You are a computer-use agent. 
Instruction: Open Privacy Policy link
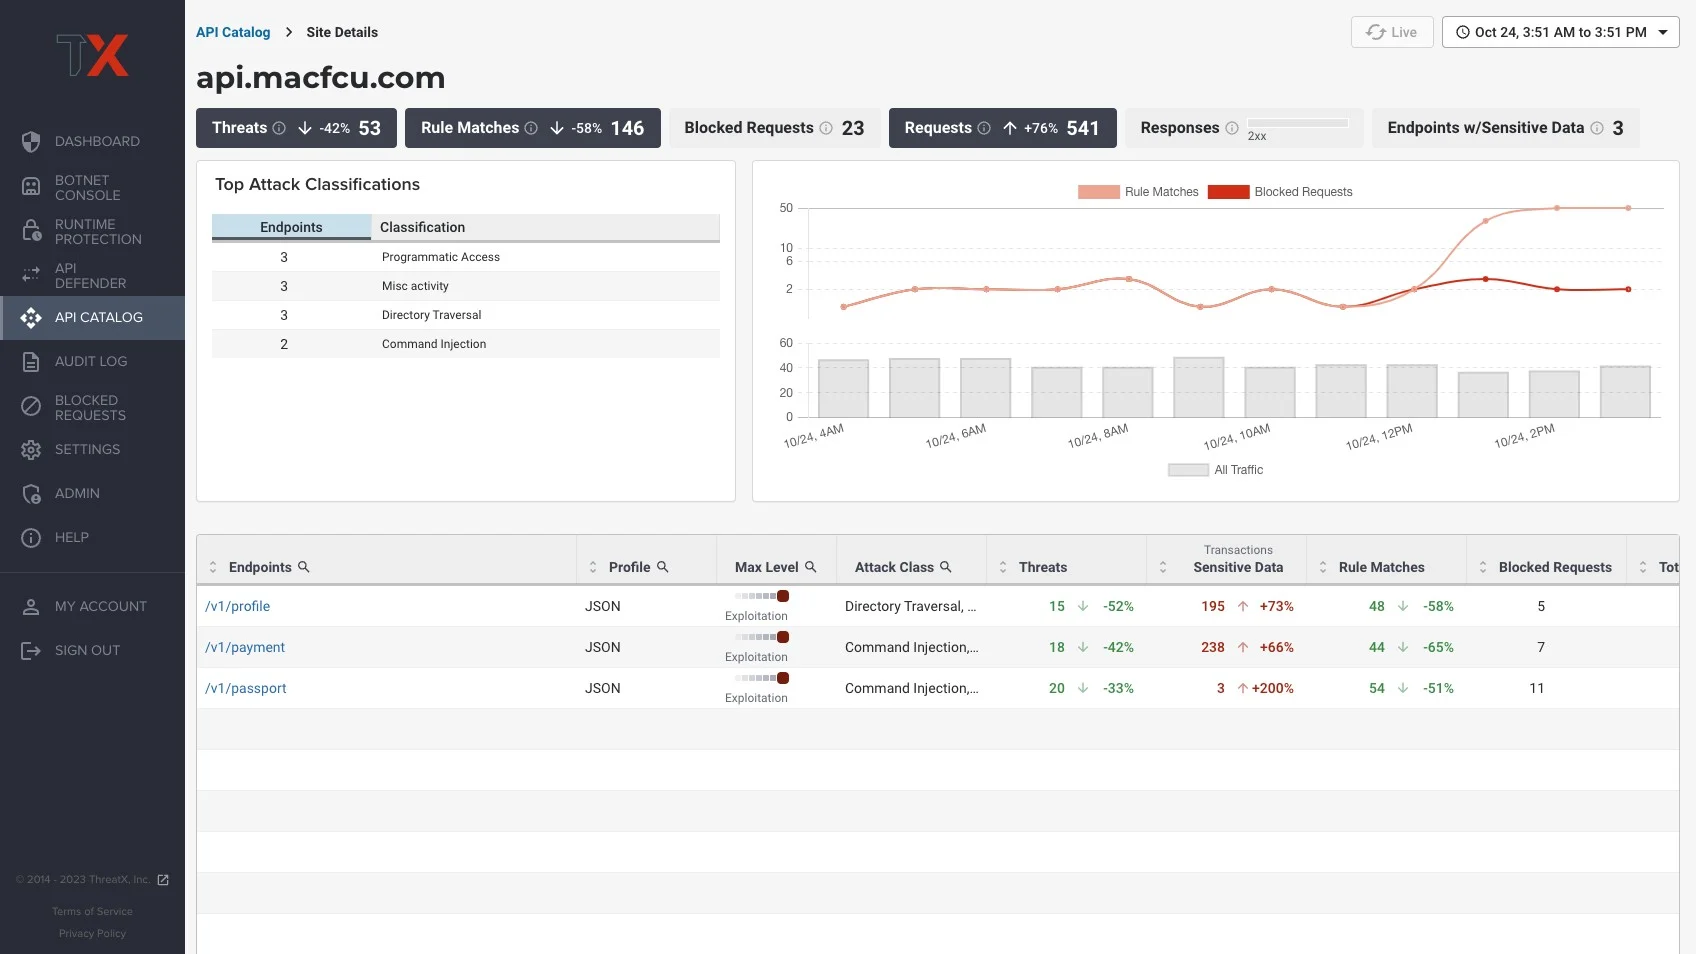click(92, 933)
